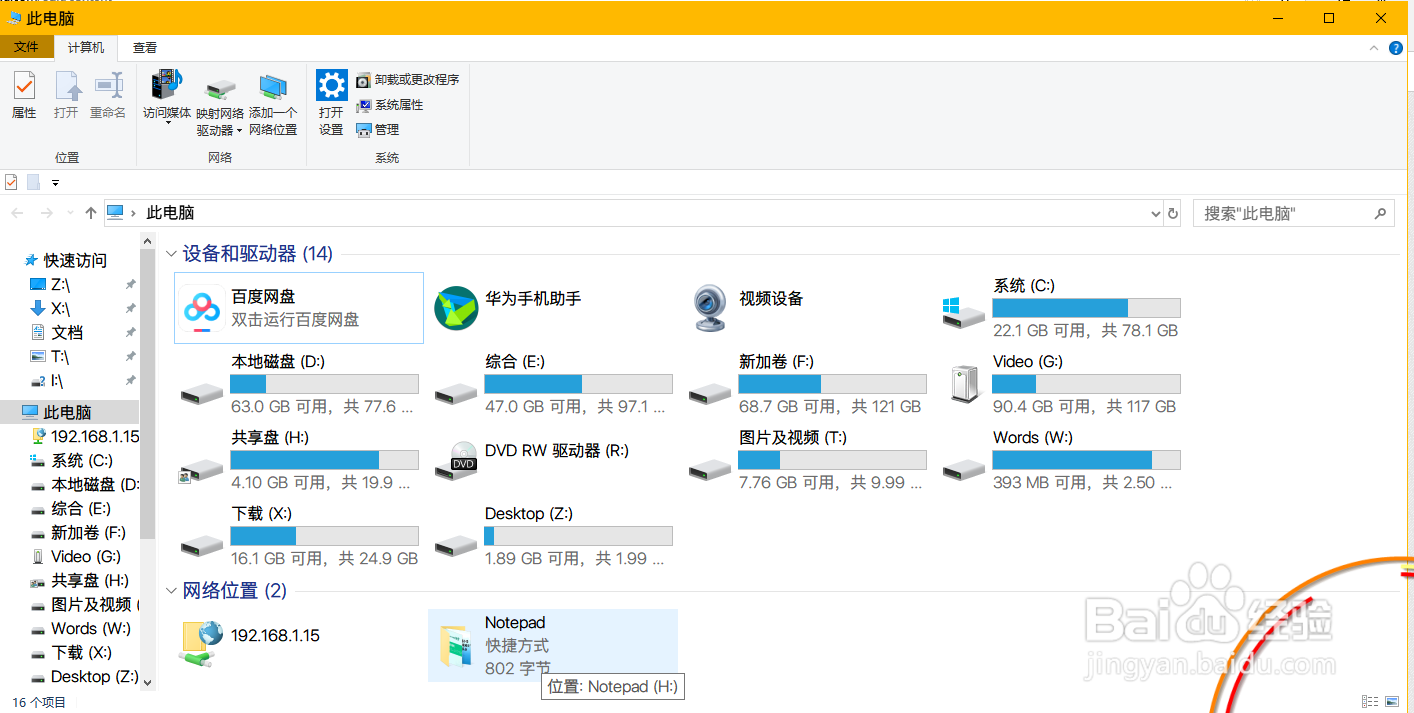
Task: Open Huawei phone assistant icon
Action: (x=456, y=308)
